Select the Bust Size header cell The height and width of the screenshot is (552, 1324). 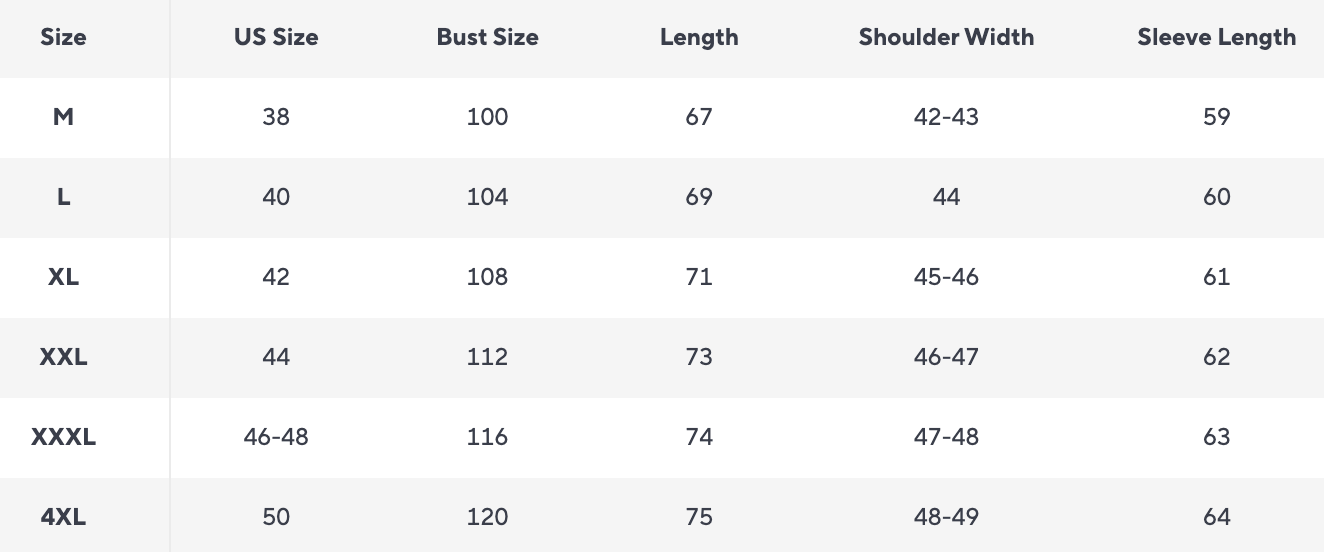click(x=487, y=37)
